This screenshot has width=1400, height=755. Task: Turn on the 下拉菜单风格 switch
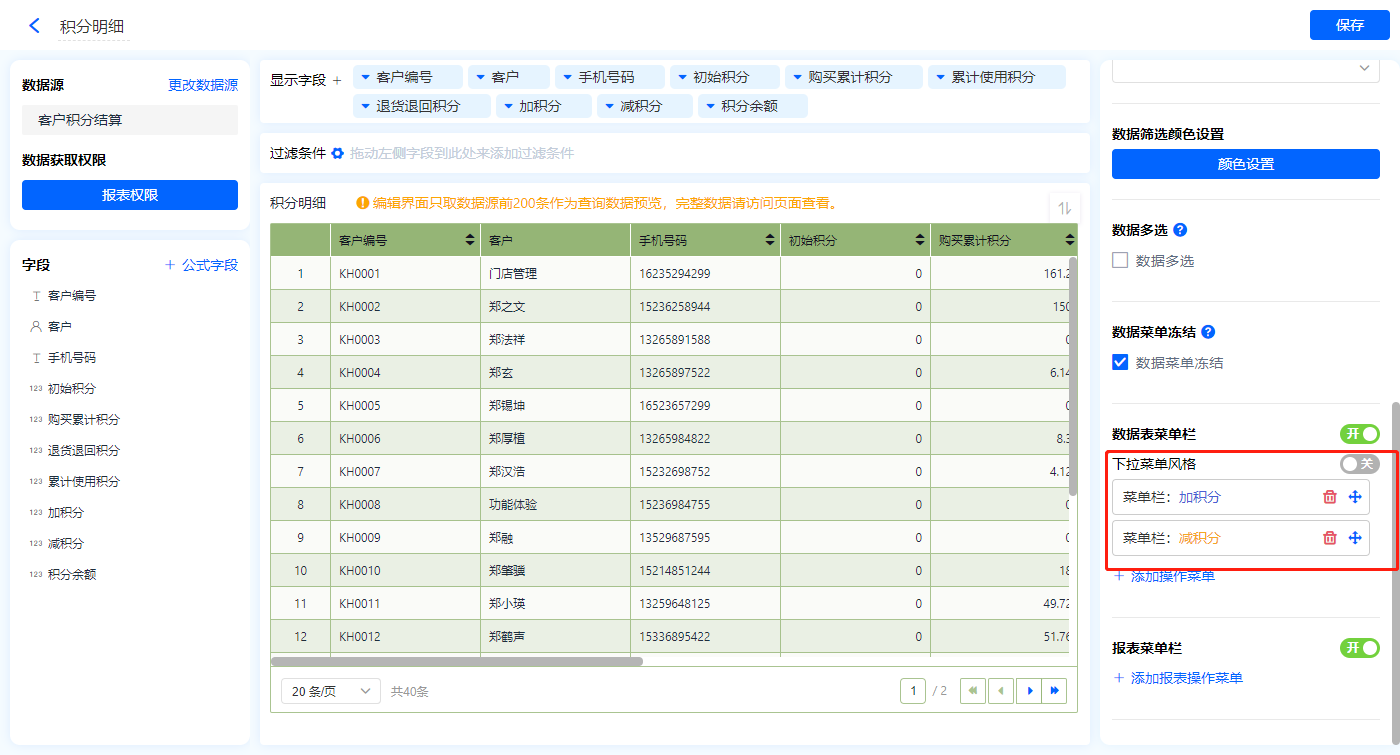1359,464
